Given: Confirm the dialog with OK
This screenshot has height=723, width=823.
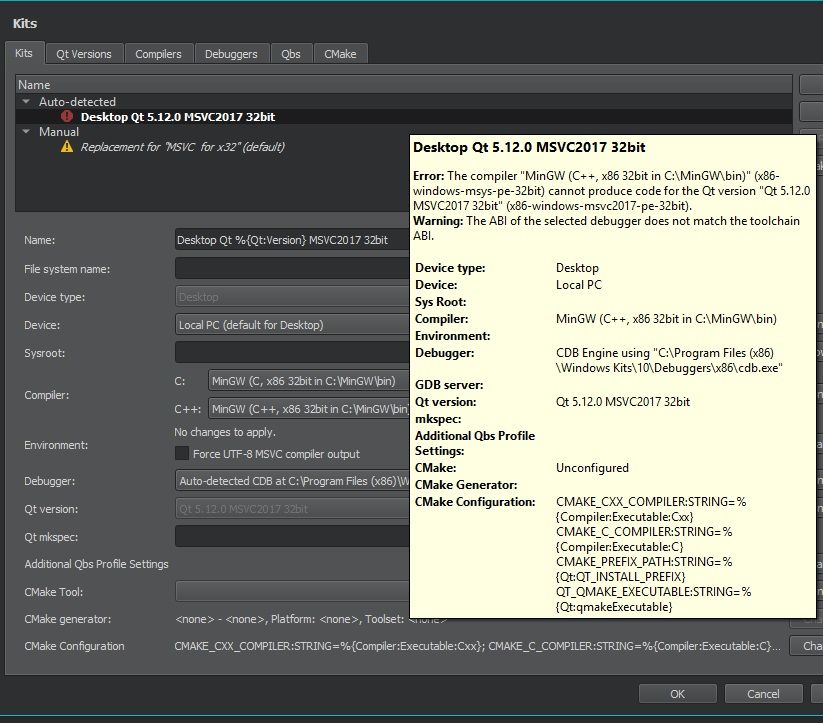Looking at the screenshot, I should (678, 694).
